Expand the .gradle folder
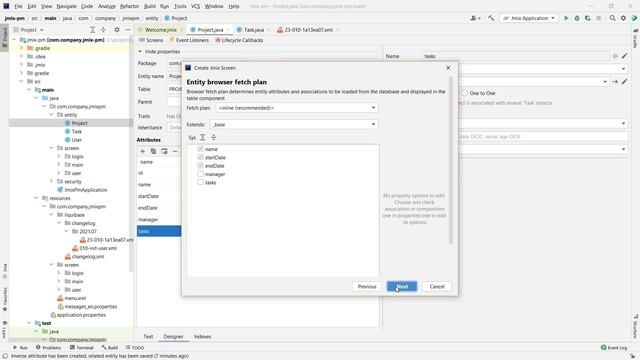This screenshot has height=360, width=640. pos(22,48)
